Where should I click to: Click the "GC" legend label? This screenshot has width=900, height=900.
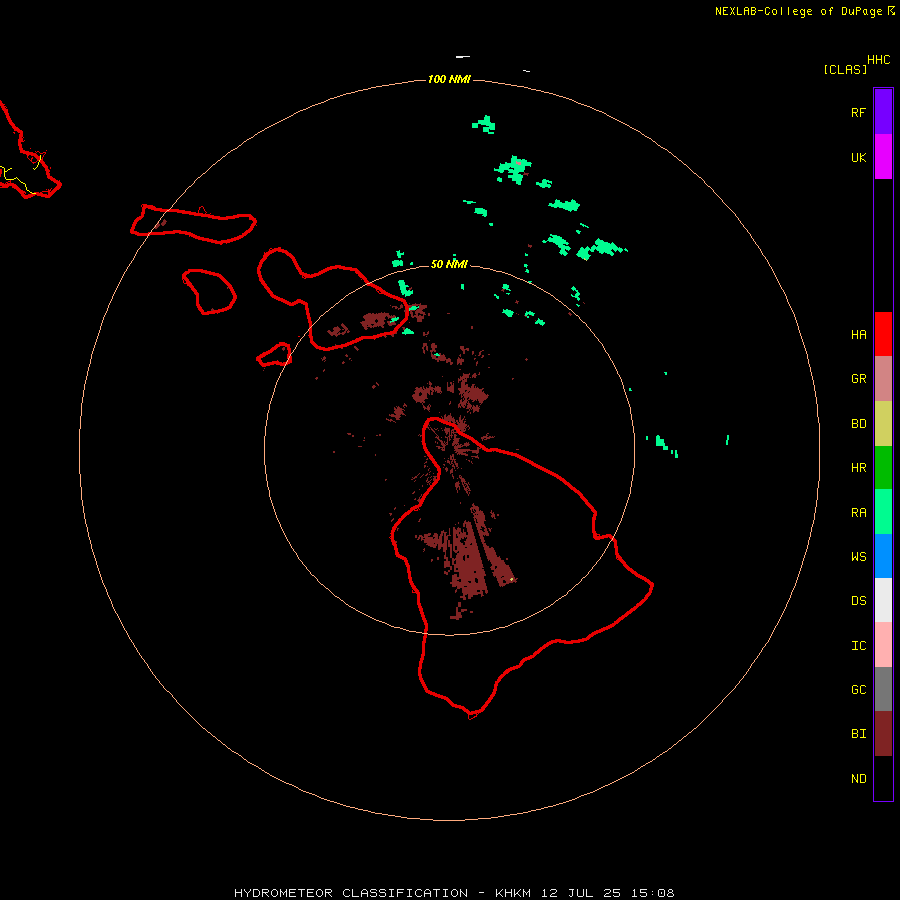[858, 690]
